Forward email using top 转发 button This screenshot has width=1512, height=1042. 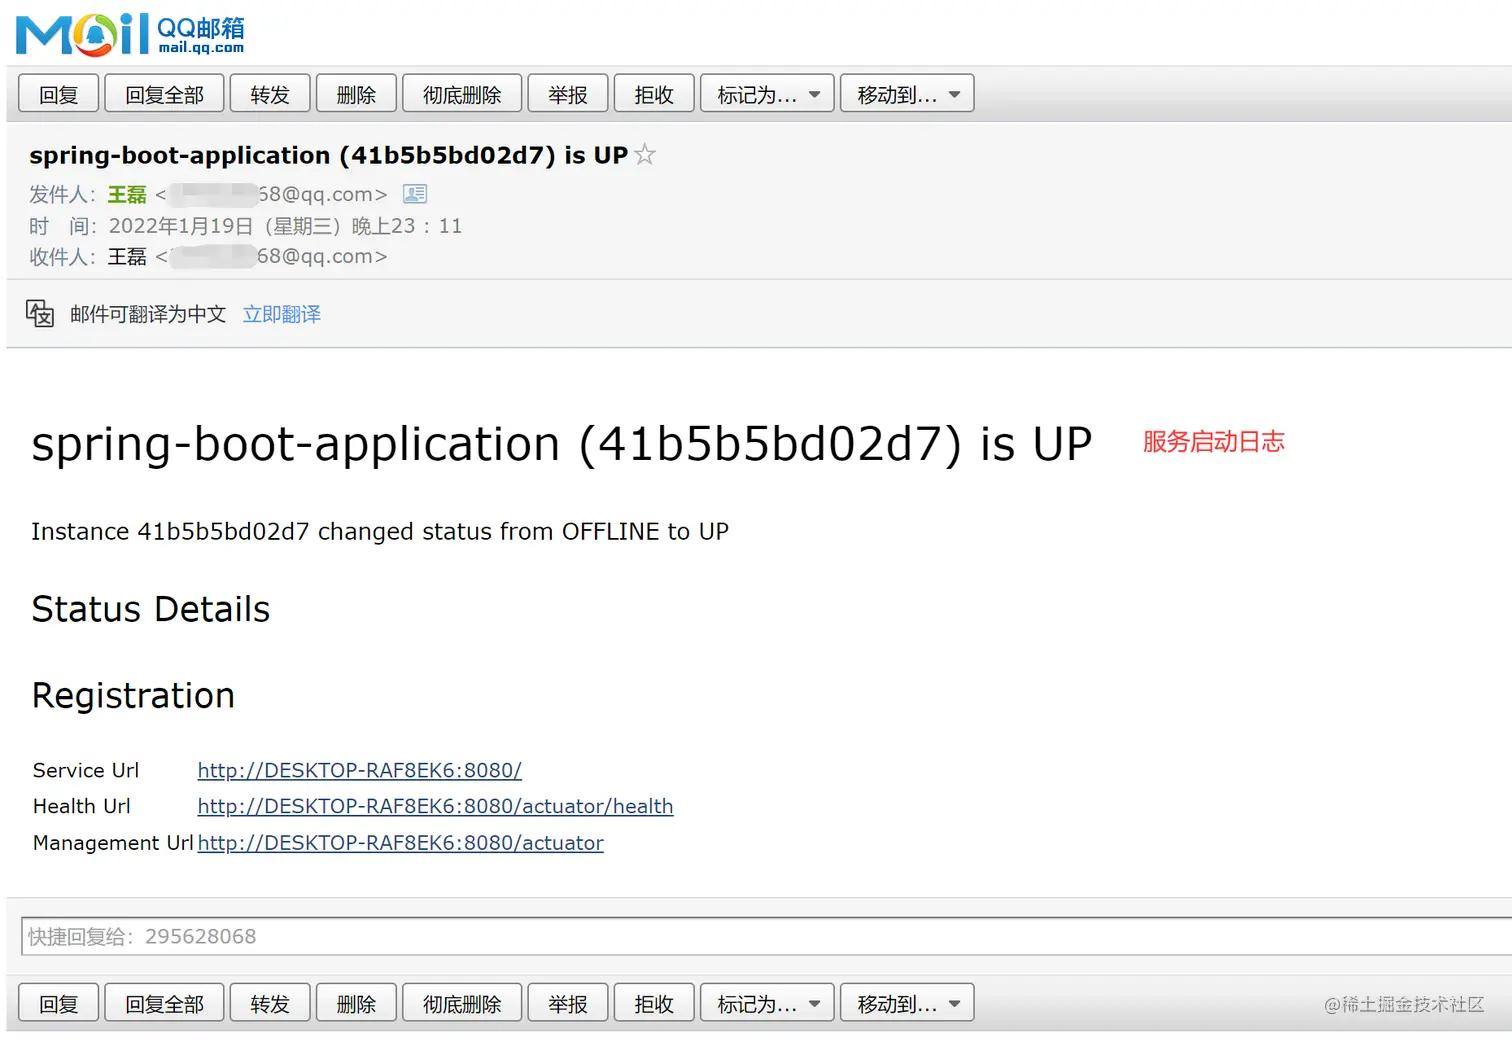[x=270, y=94]
